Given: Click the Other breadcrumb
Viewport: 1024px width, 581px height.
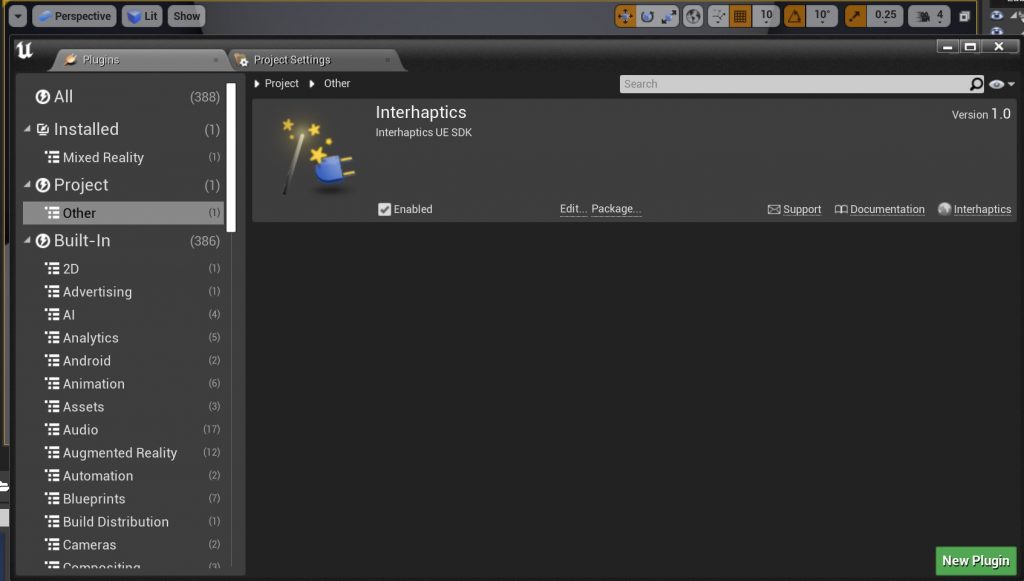Looking at the screenshot, I should click(x=337, y=84).
